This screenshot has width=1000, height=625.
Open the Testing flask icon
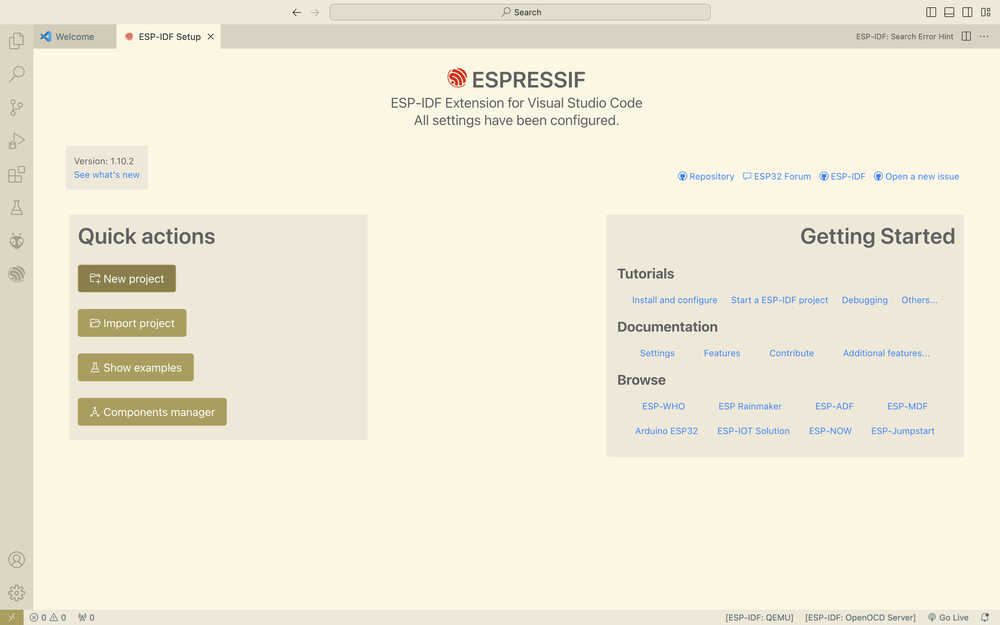[x=16, y=207]
